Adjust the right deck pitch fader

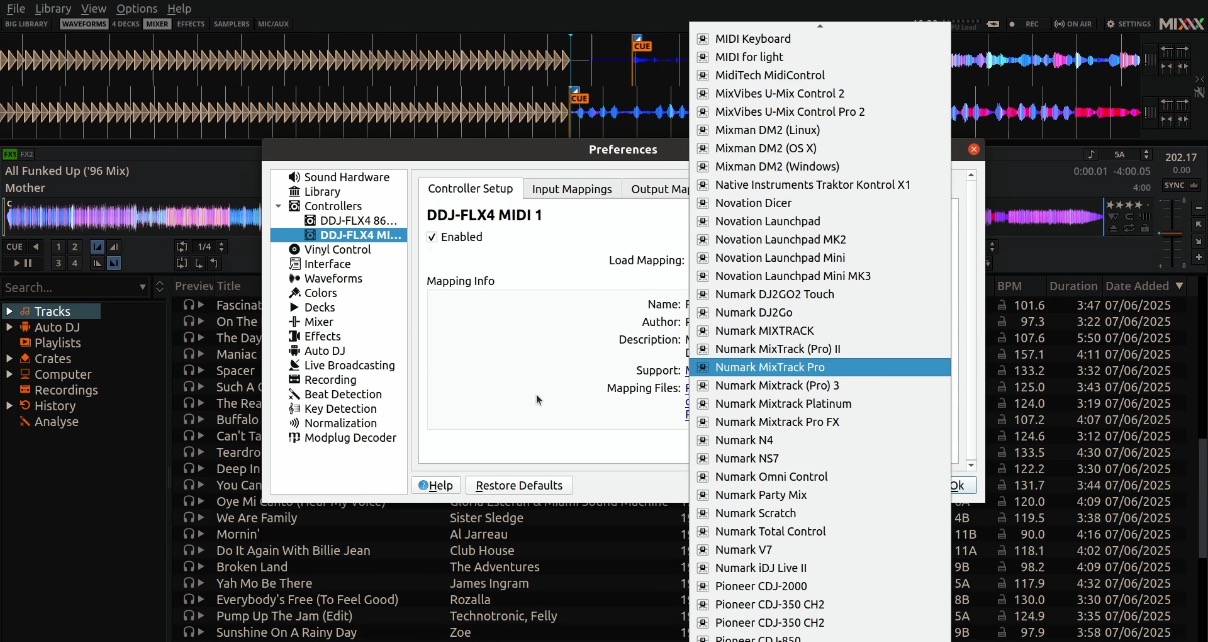pos(1172,233)
